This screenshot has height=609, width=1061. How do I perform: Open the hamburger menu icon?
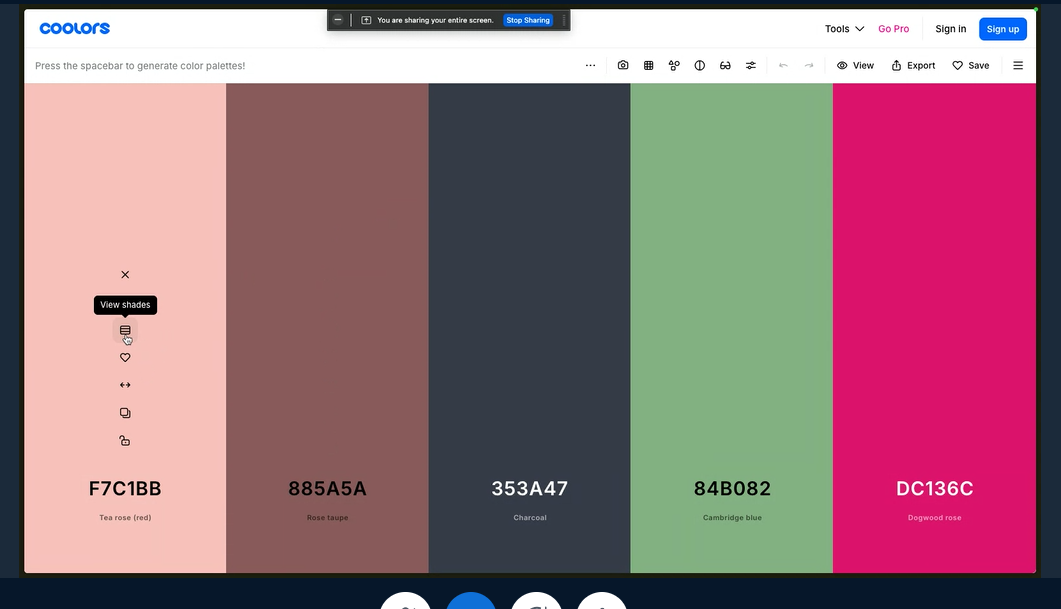[1018, 66]
